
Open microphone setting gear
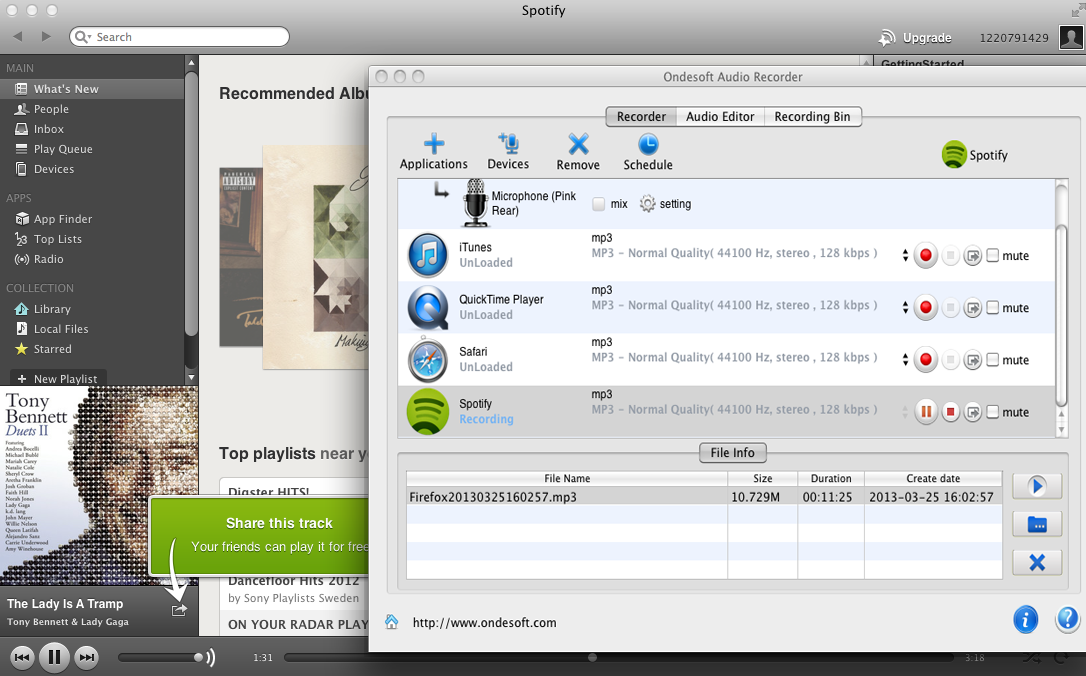point(647,204)
